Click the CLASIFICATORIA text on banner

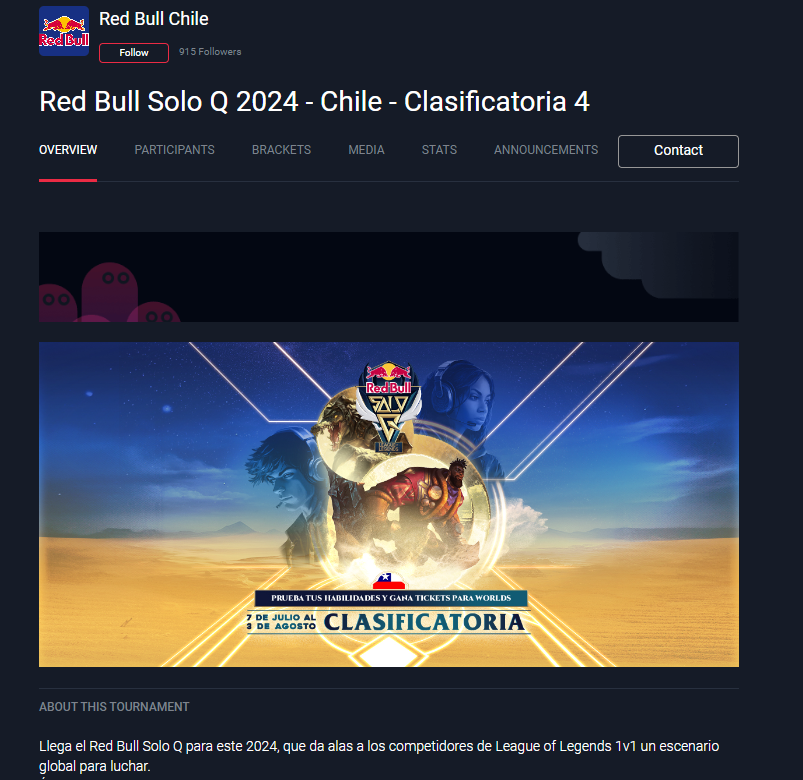click(424, 622)
